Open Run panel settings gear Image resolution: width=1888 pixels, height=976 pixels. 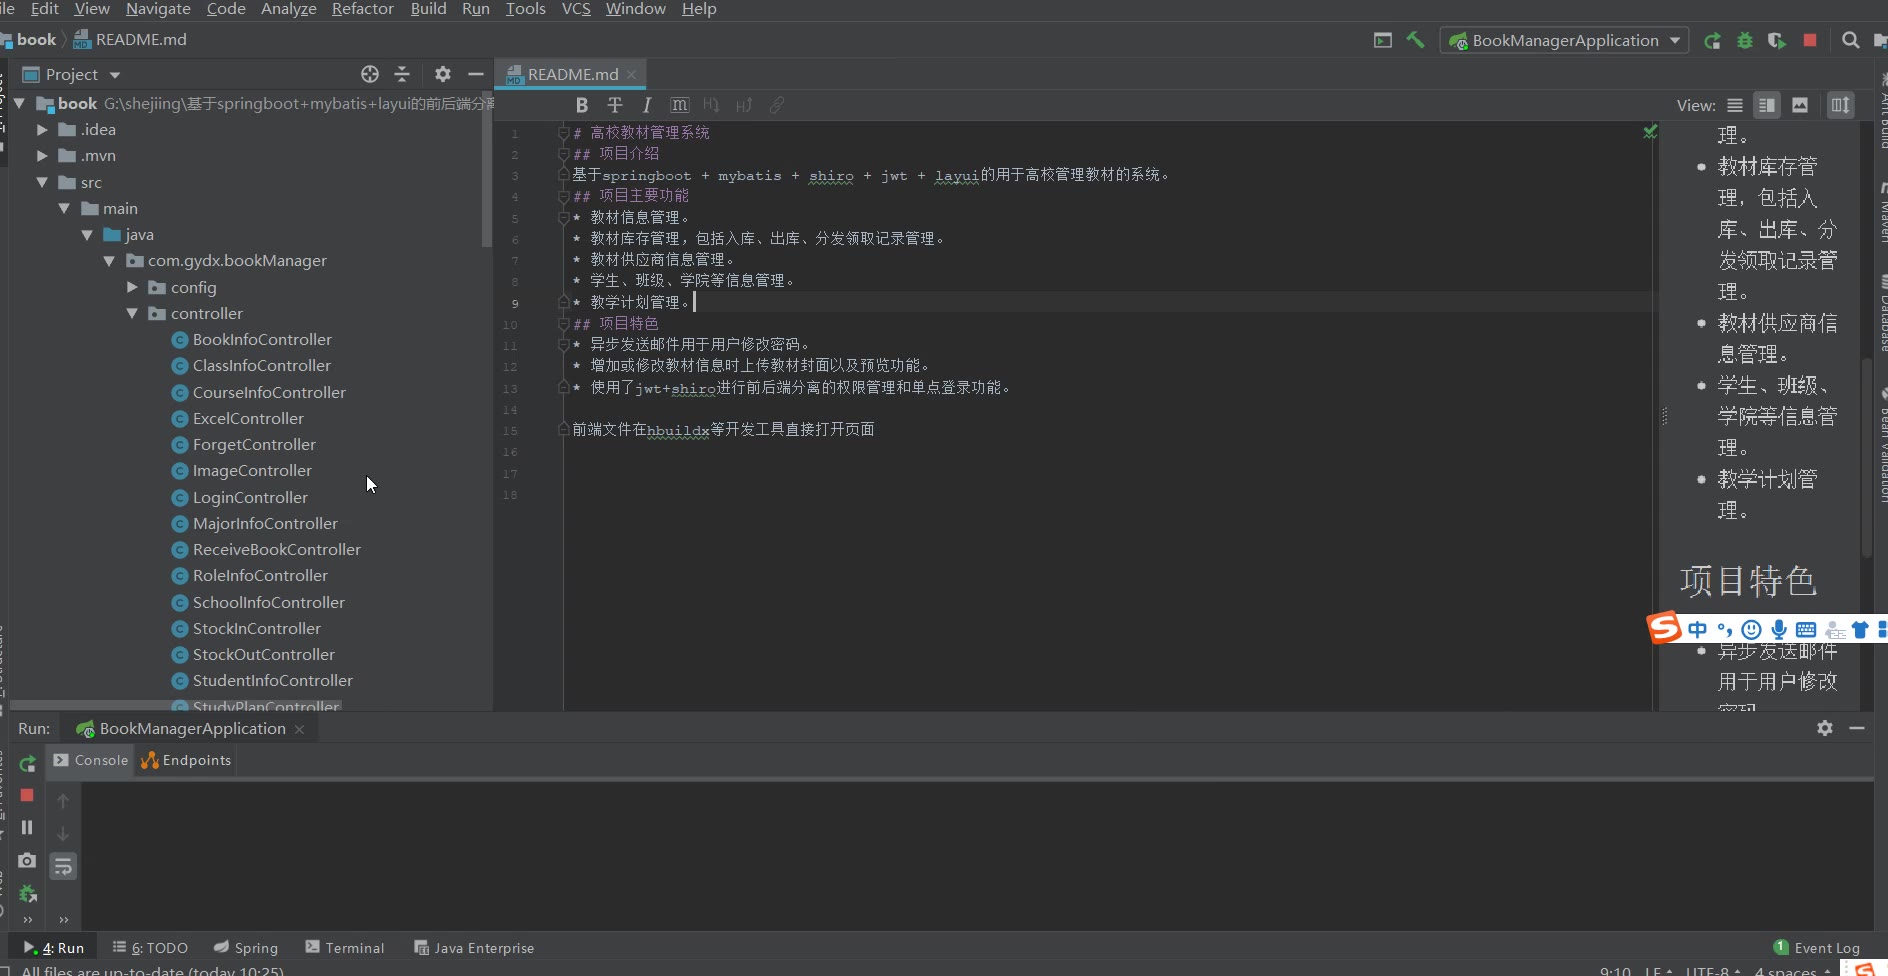point(1825,728)
